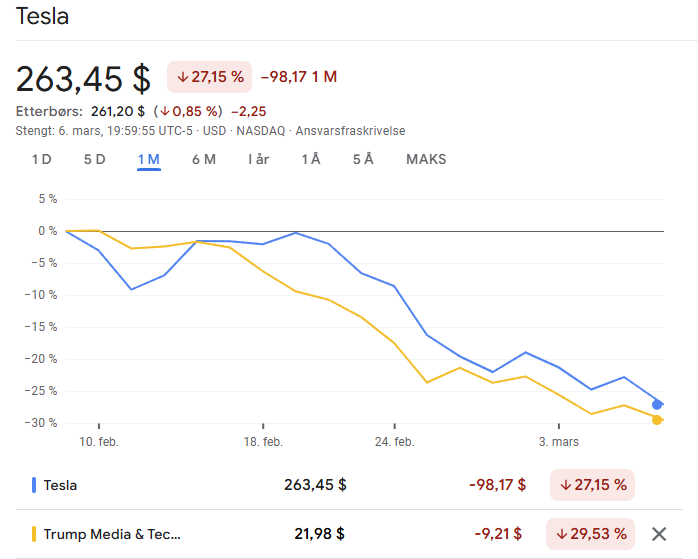Click the Etterbørs label
The image size is (698, 559).
point(49,111)
